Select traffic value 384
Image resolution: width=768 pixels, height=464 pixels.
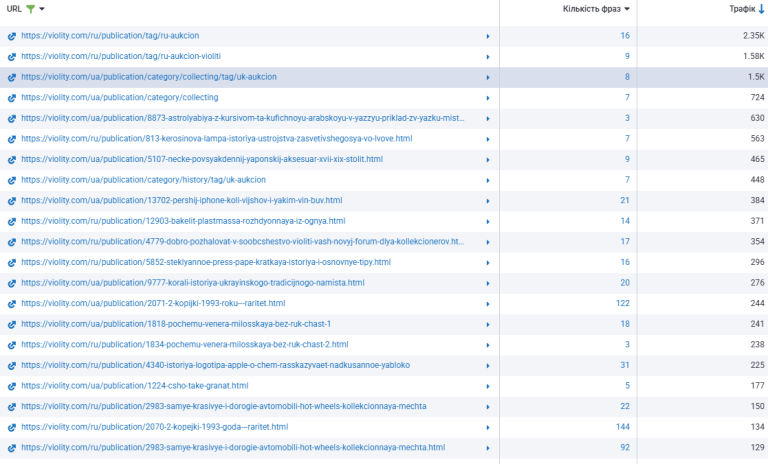pos(757,200)
